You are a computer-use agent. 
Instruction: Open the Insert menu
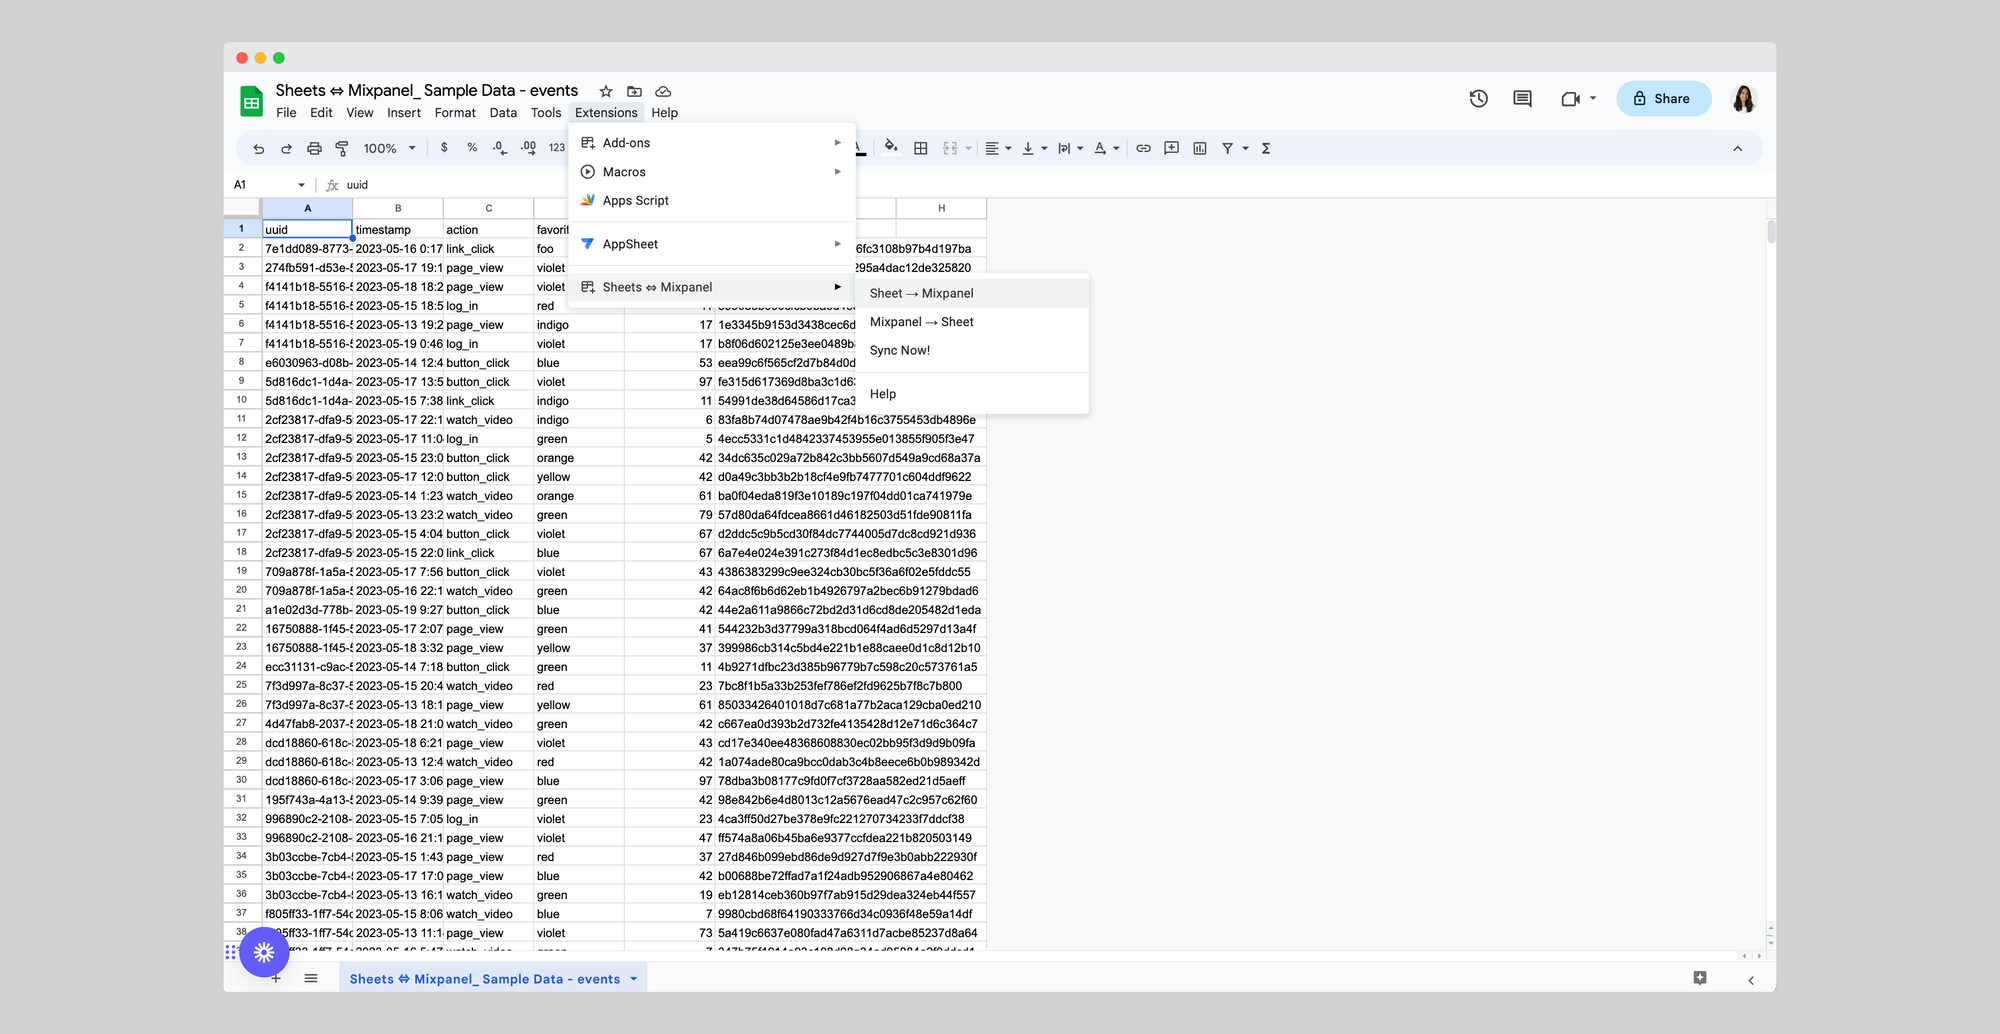404,113
